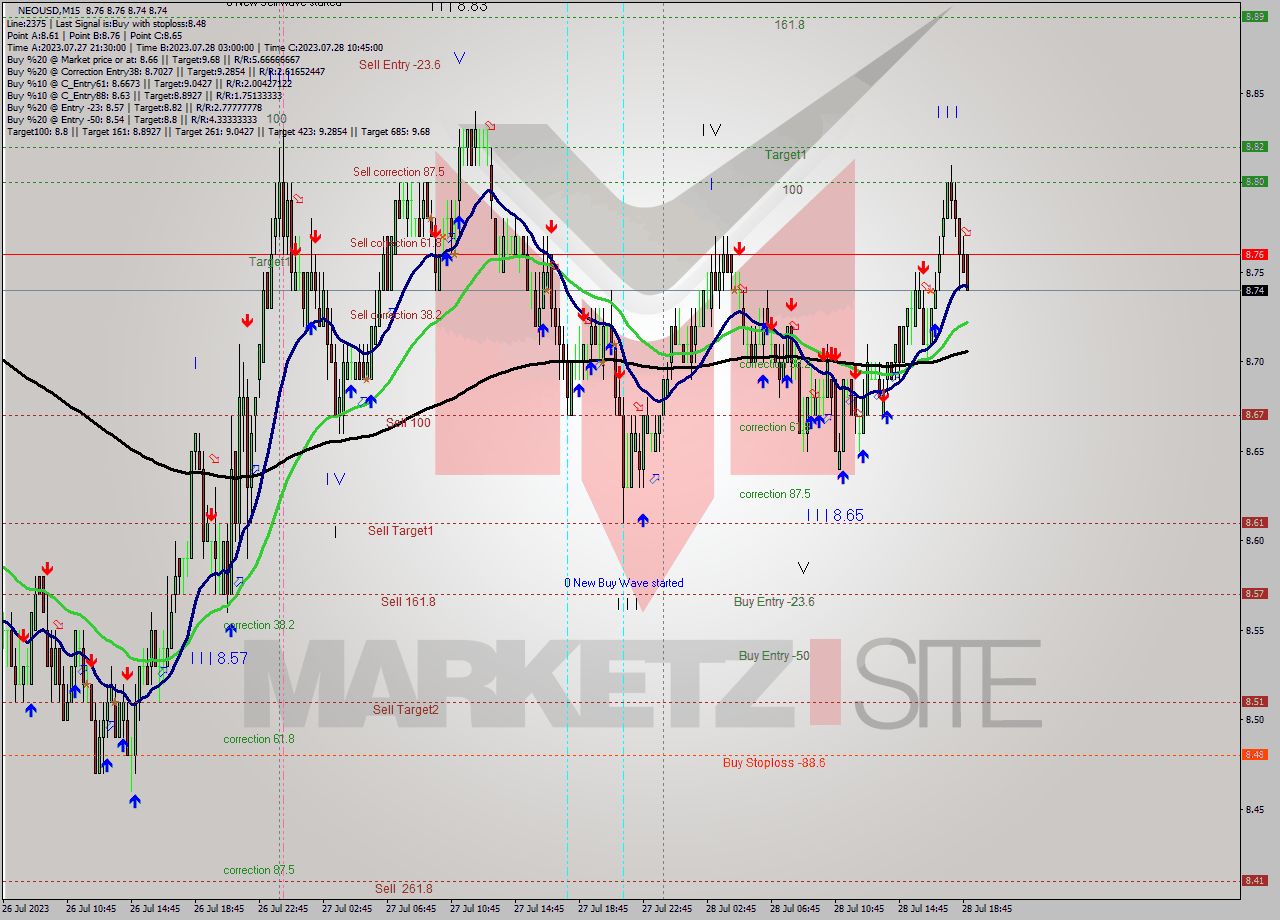The image size is (1280, 920).
Task: Click the '26 Jul 22:45' time label
Action: (284, 909)
